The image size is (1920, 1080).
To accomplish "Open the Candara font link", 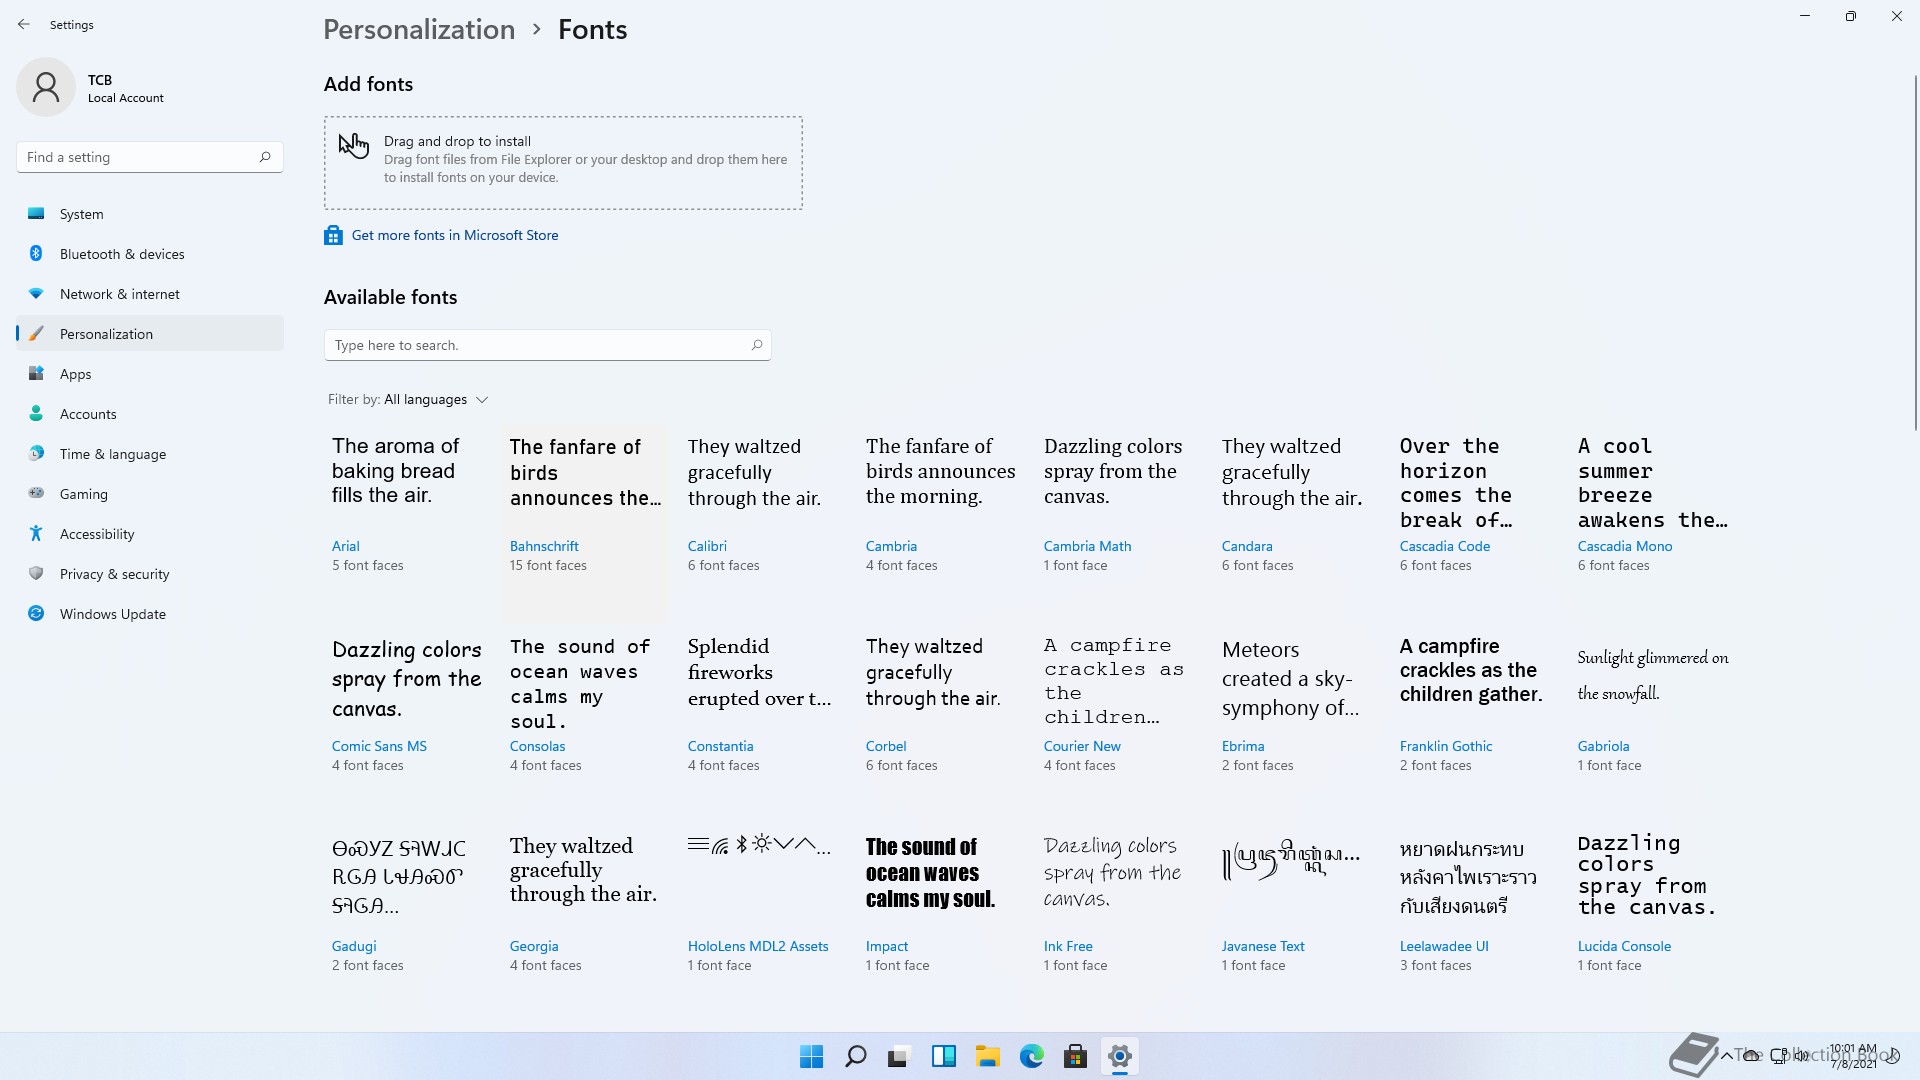I will [1247, 546].
